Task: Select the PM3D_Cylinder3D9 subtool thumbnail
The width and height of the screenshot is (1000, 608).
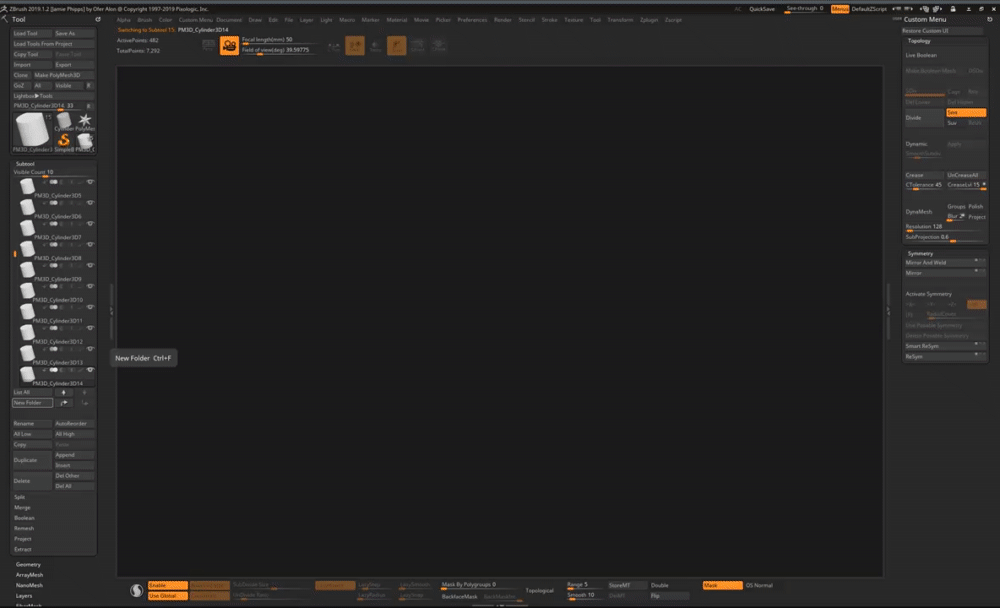Action: [27, 270]
